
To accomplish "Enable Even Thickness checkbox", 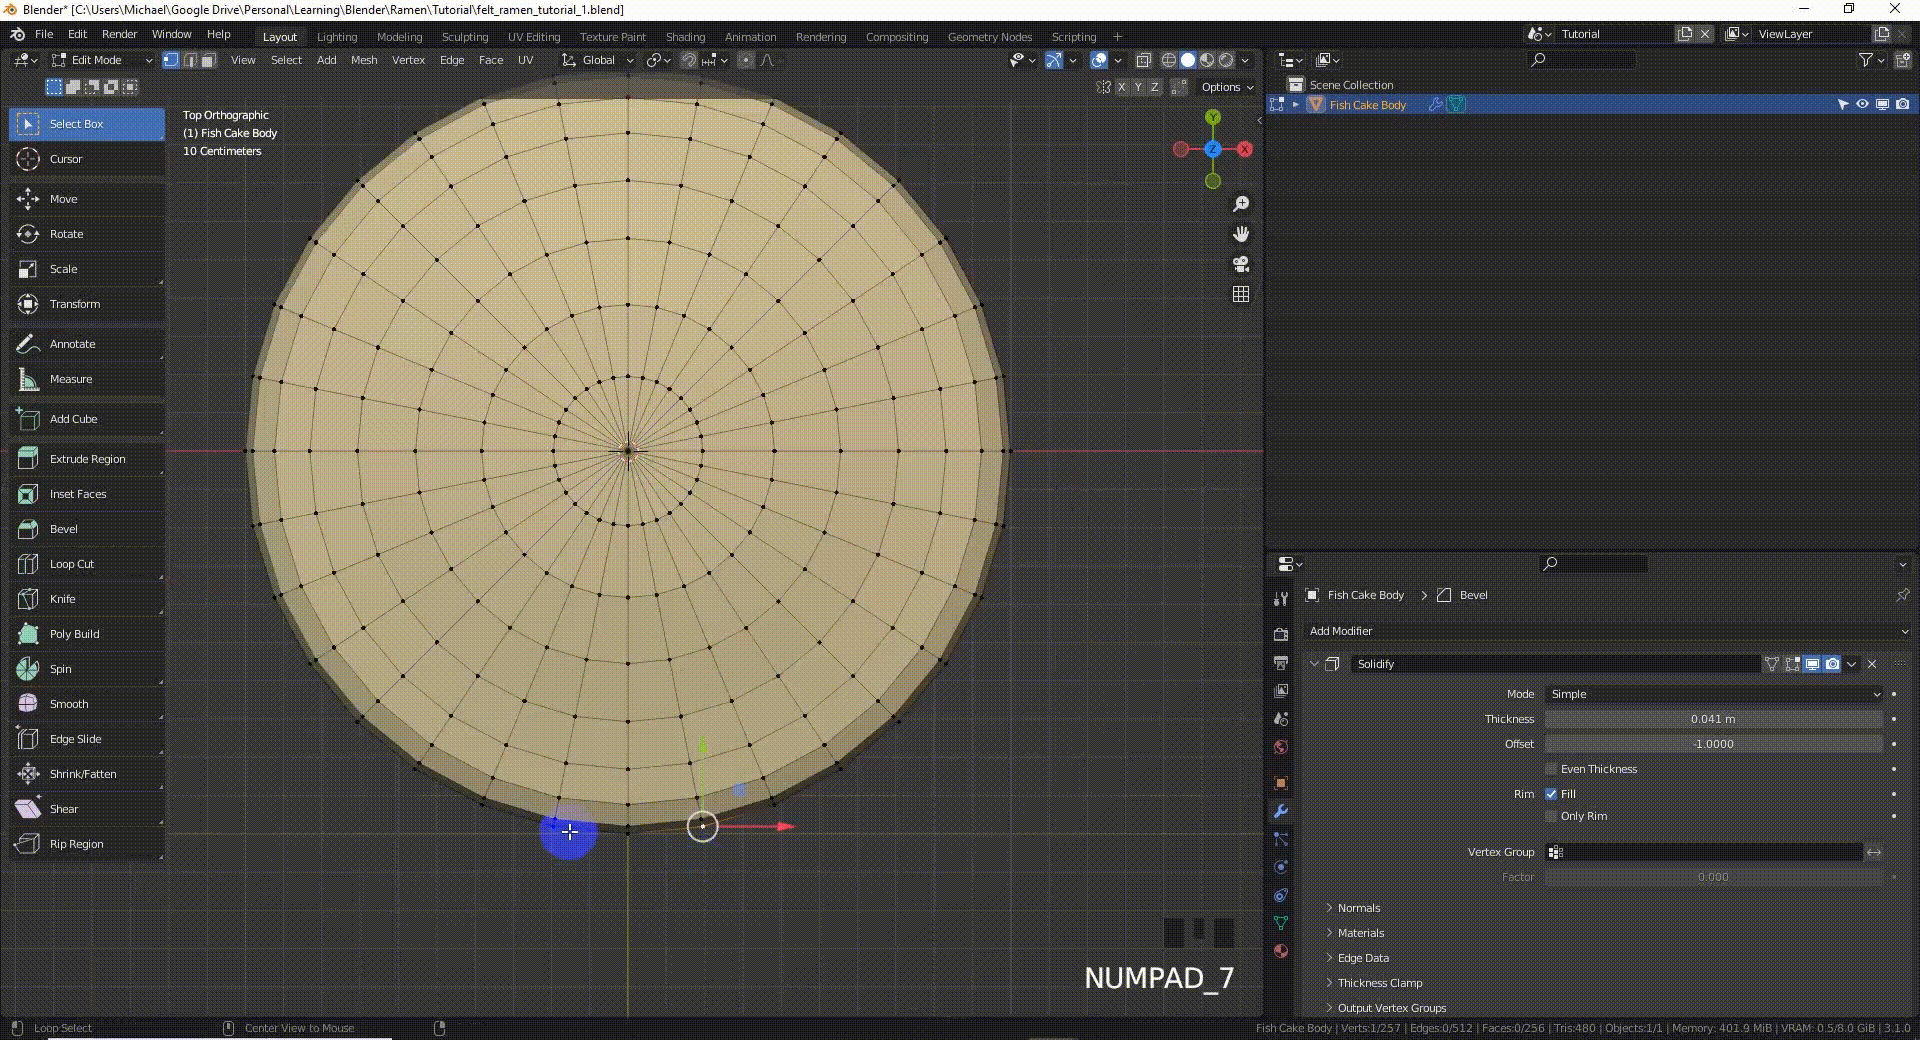I will tap(1551, 769).
